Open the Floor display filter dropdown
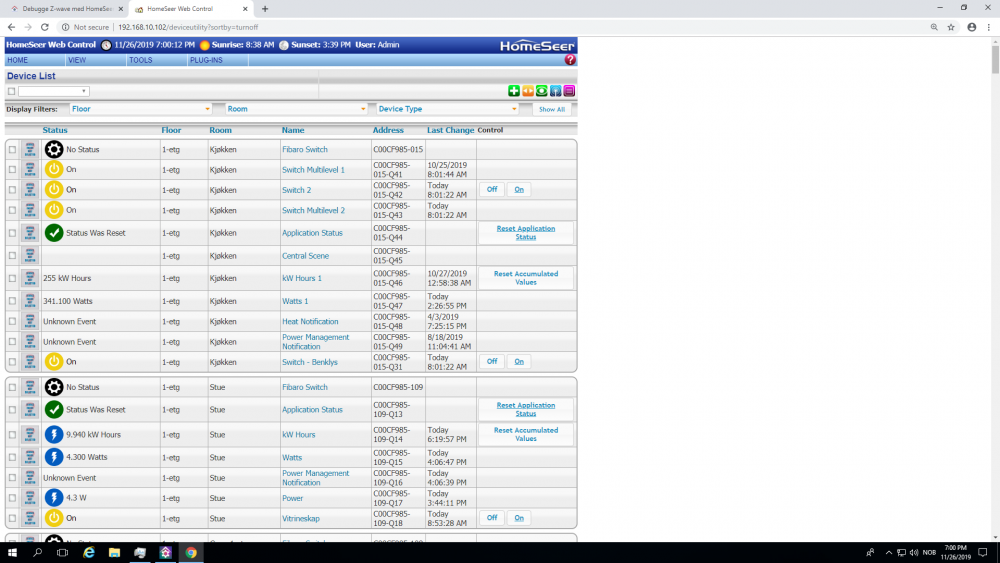This screenshot has height=563, width=1000. [140, 109]
